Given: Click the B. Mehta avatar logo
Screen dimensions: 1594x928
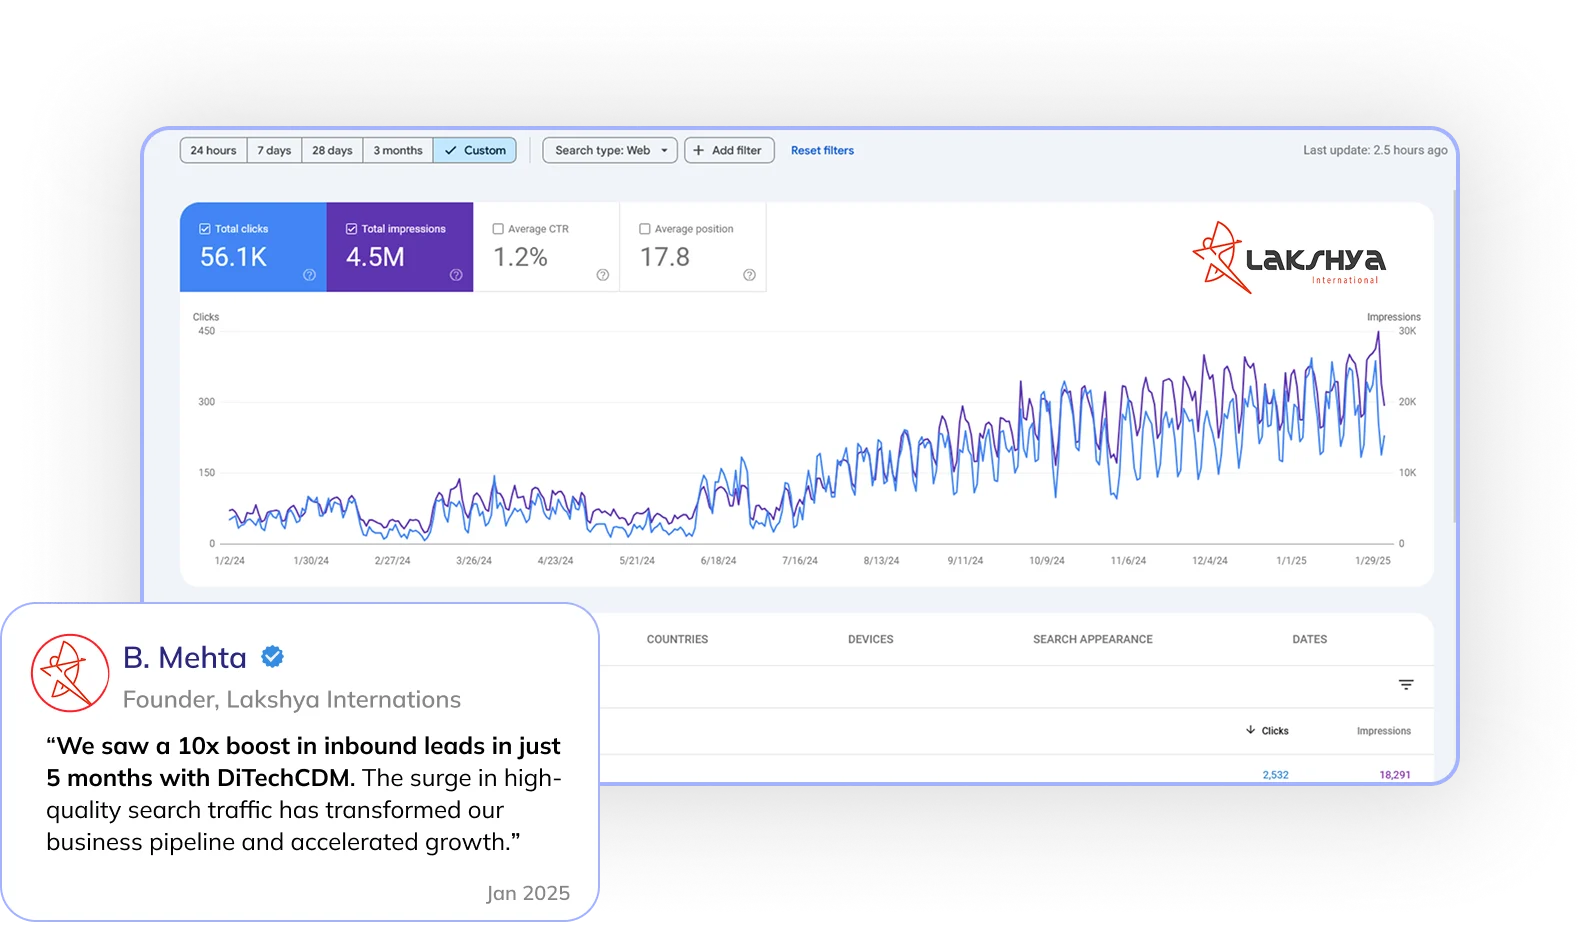Looking at the screenshot, I should (70, 673).
